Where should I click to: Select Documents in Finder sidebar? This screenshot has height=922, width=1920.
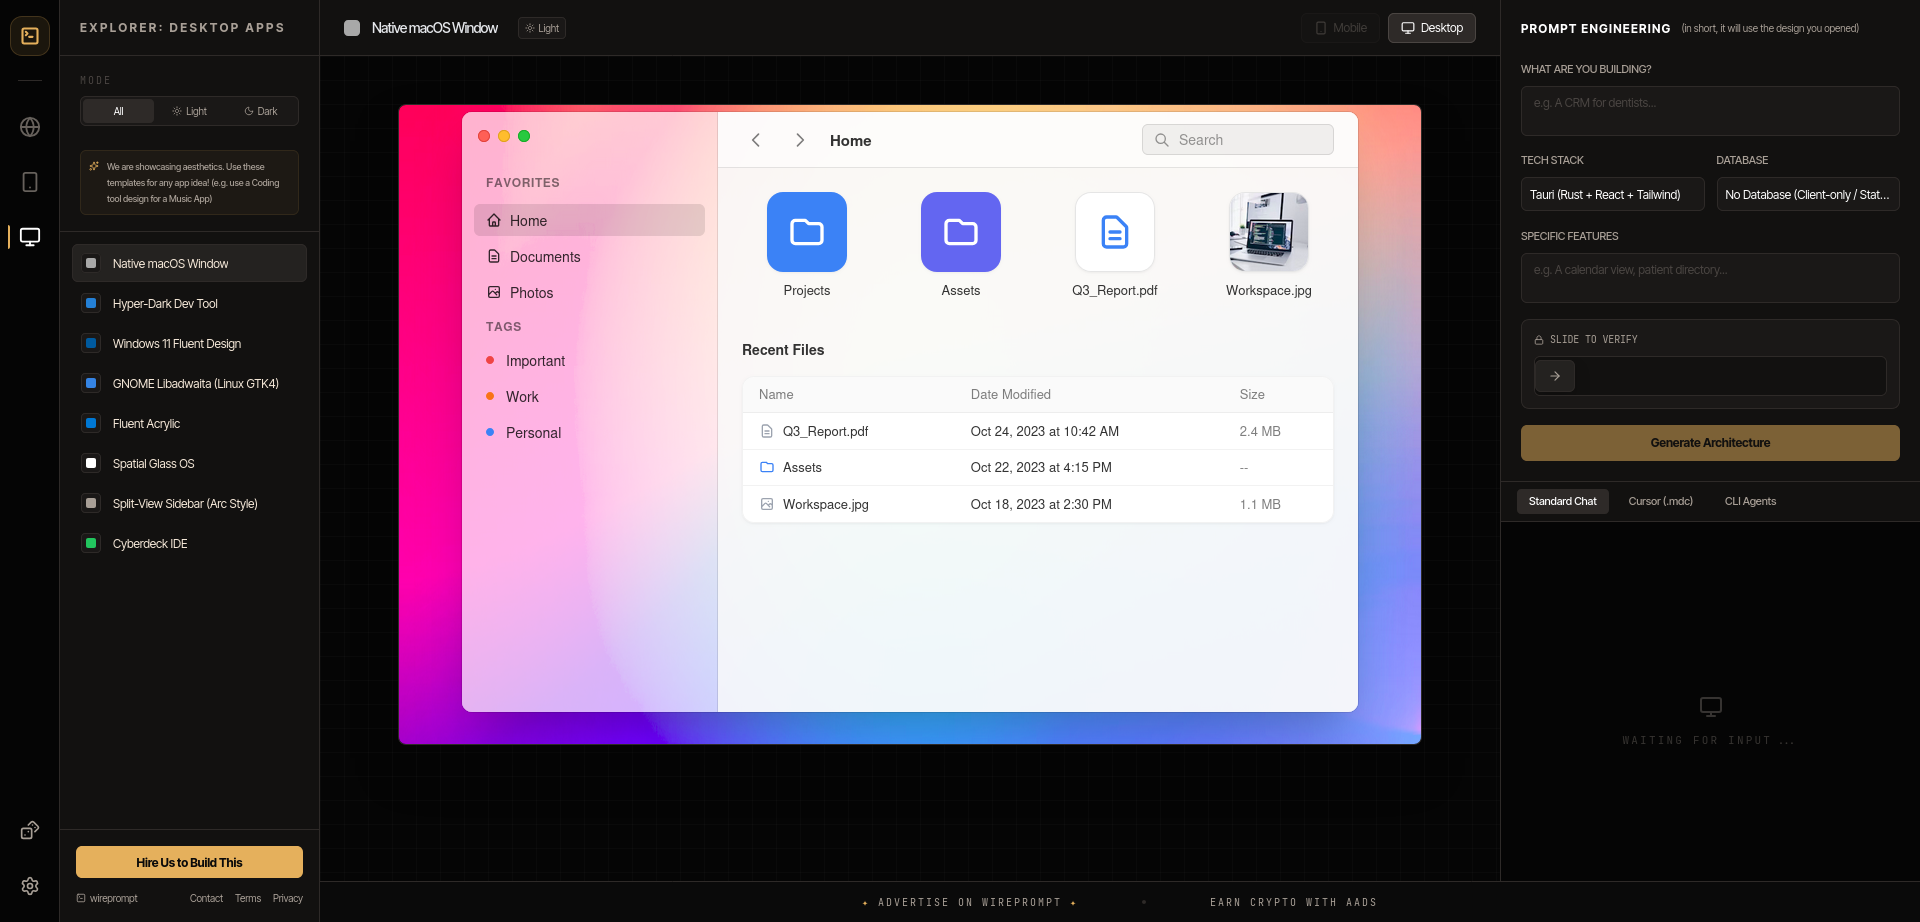tap(589, 256)
